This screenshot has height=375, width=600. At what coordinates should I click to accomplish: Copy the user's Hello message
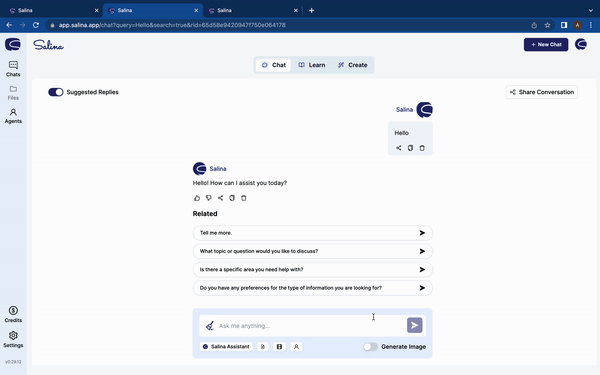[x=410, y=148]
